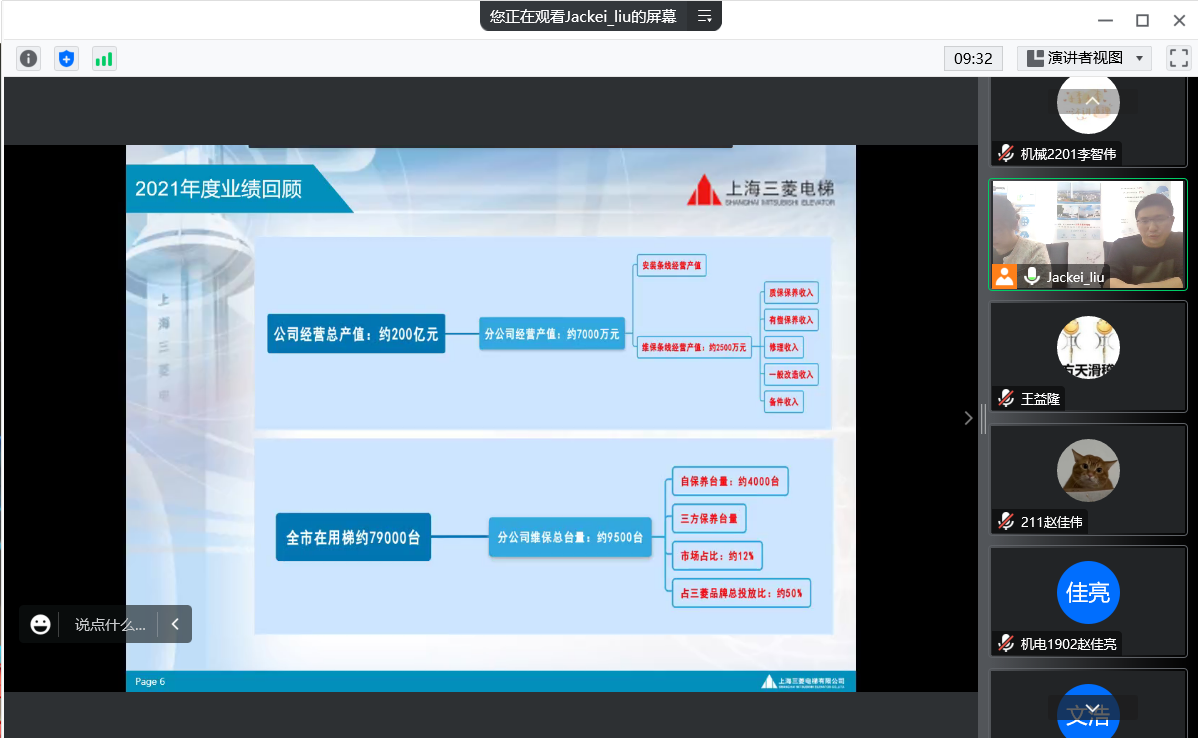Click 公司经营总产值：约200亿元 box
The height and width of the screenshot is (738, 1198).
click(x=356, y=334)
